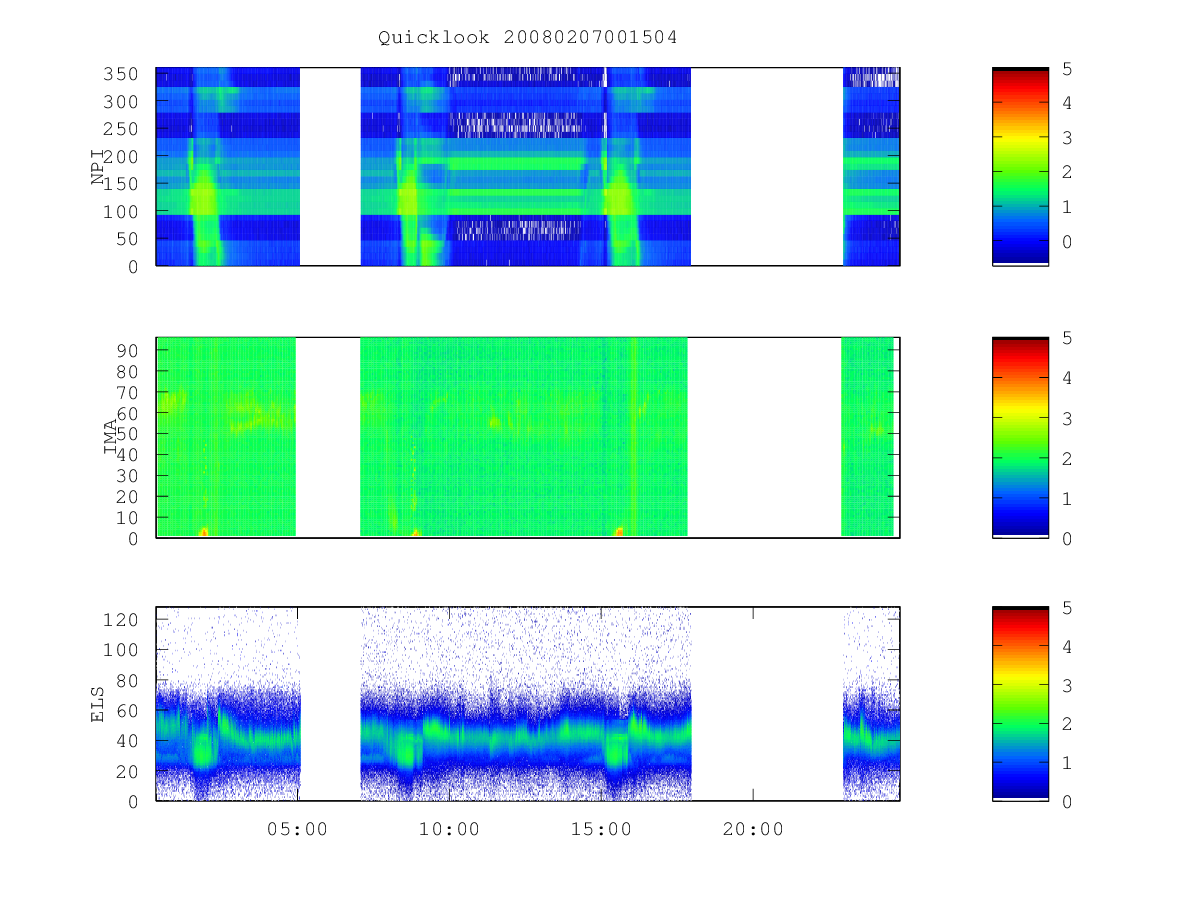Click the IMA panel color scale bar
1200x900 pixels.
tap(1020, 437)
